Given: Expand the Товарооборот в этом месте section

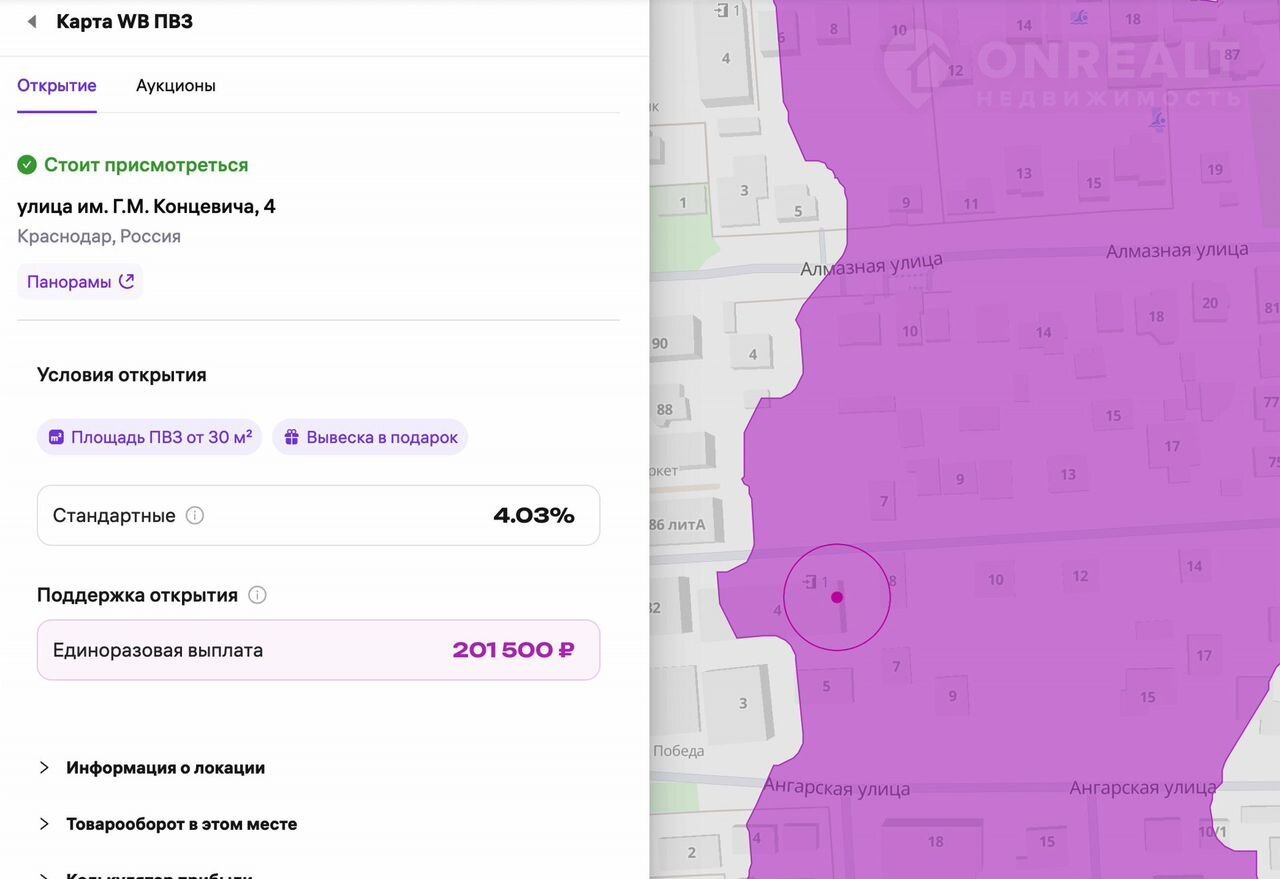Looking at the screenshot, I should pyautogui.click(x=181, y=824).
